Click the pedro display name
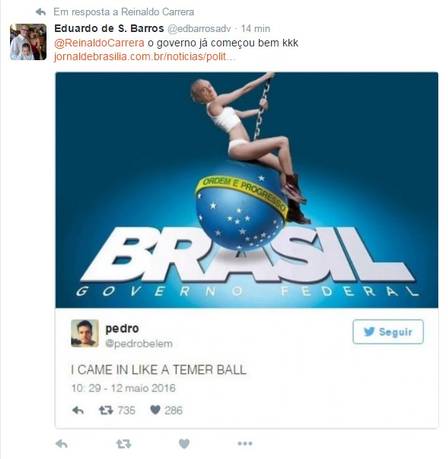This screenshot has width=448, height=459. point(122,329)
